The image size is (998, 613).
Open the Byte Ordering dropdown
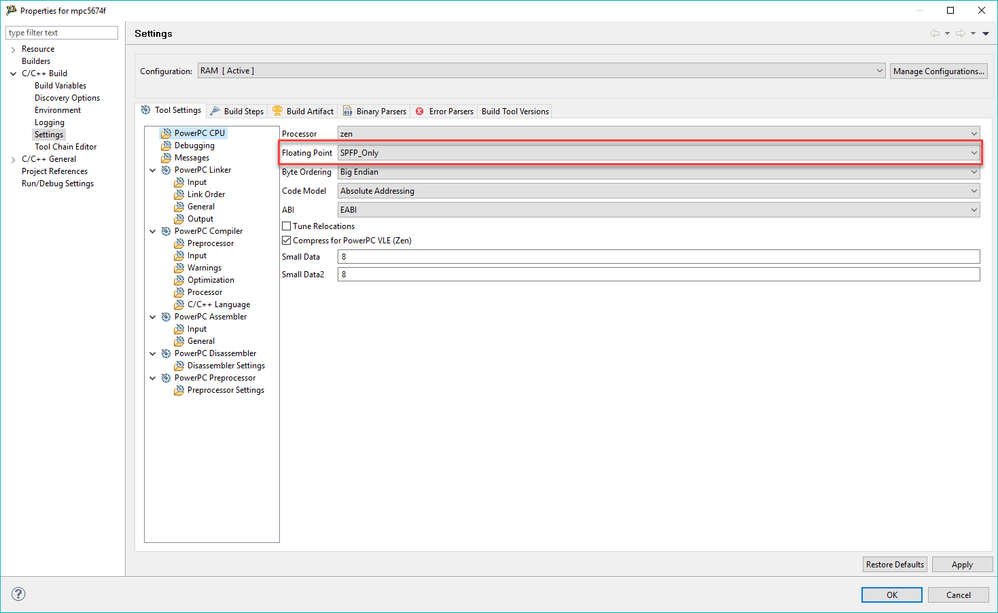click(658, 172)
